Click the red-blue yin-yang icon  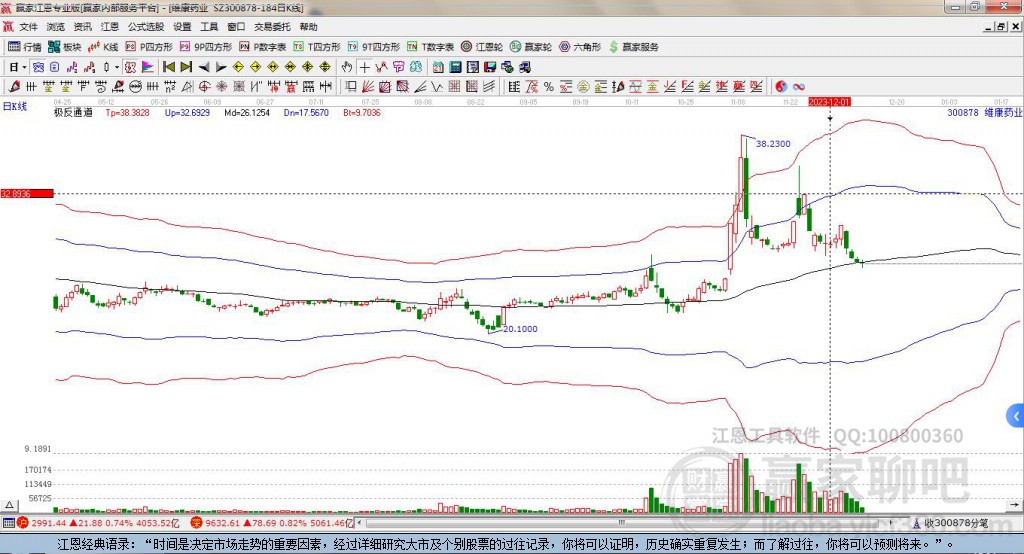pos(781,86)
